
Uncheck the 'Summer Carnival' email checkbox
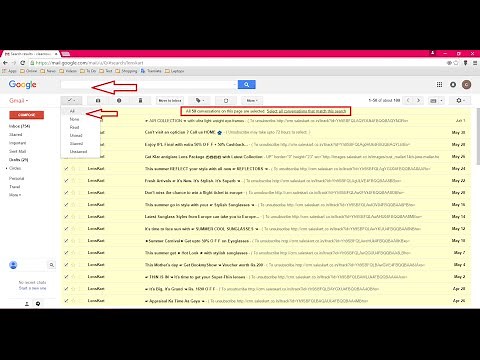[x=66, y=241]
